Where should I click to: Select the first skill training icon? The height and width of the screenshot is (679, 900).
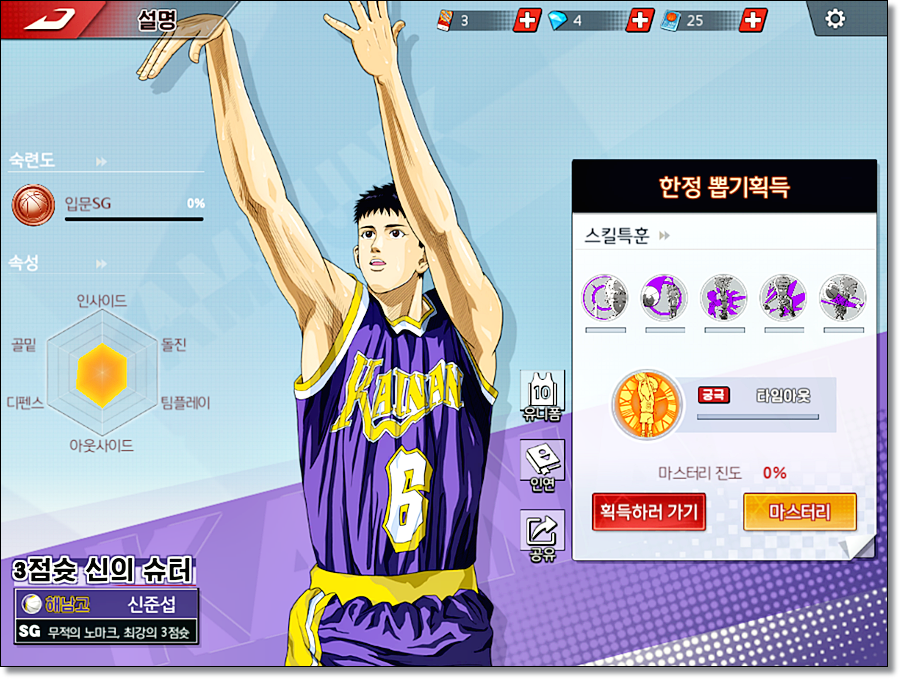[605, 297]
